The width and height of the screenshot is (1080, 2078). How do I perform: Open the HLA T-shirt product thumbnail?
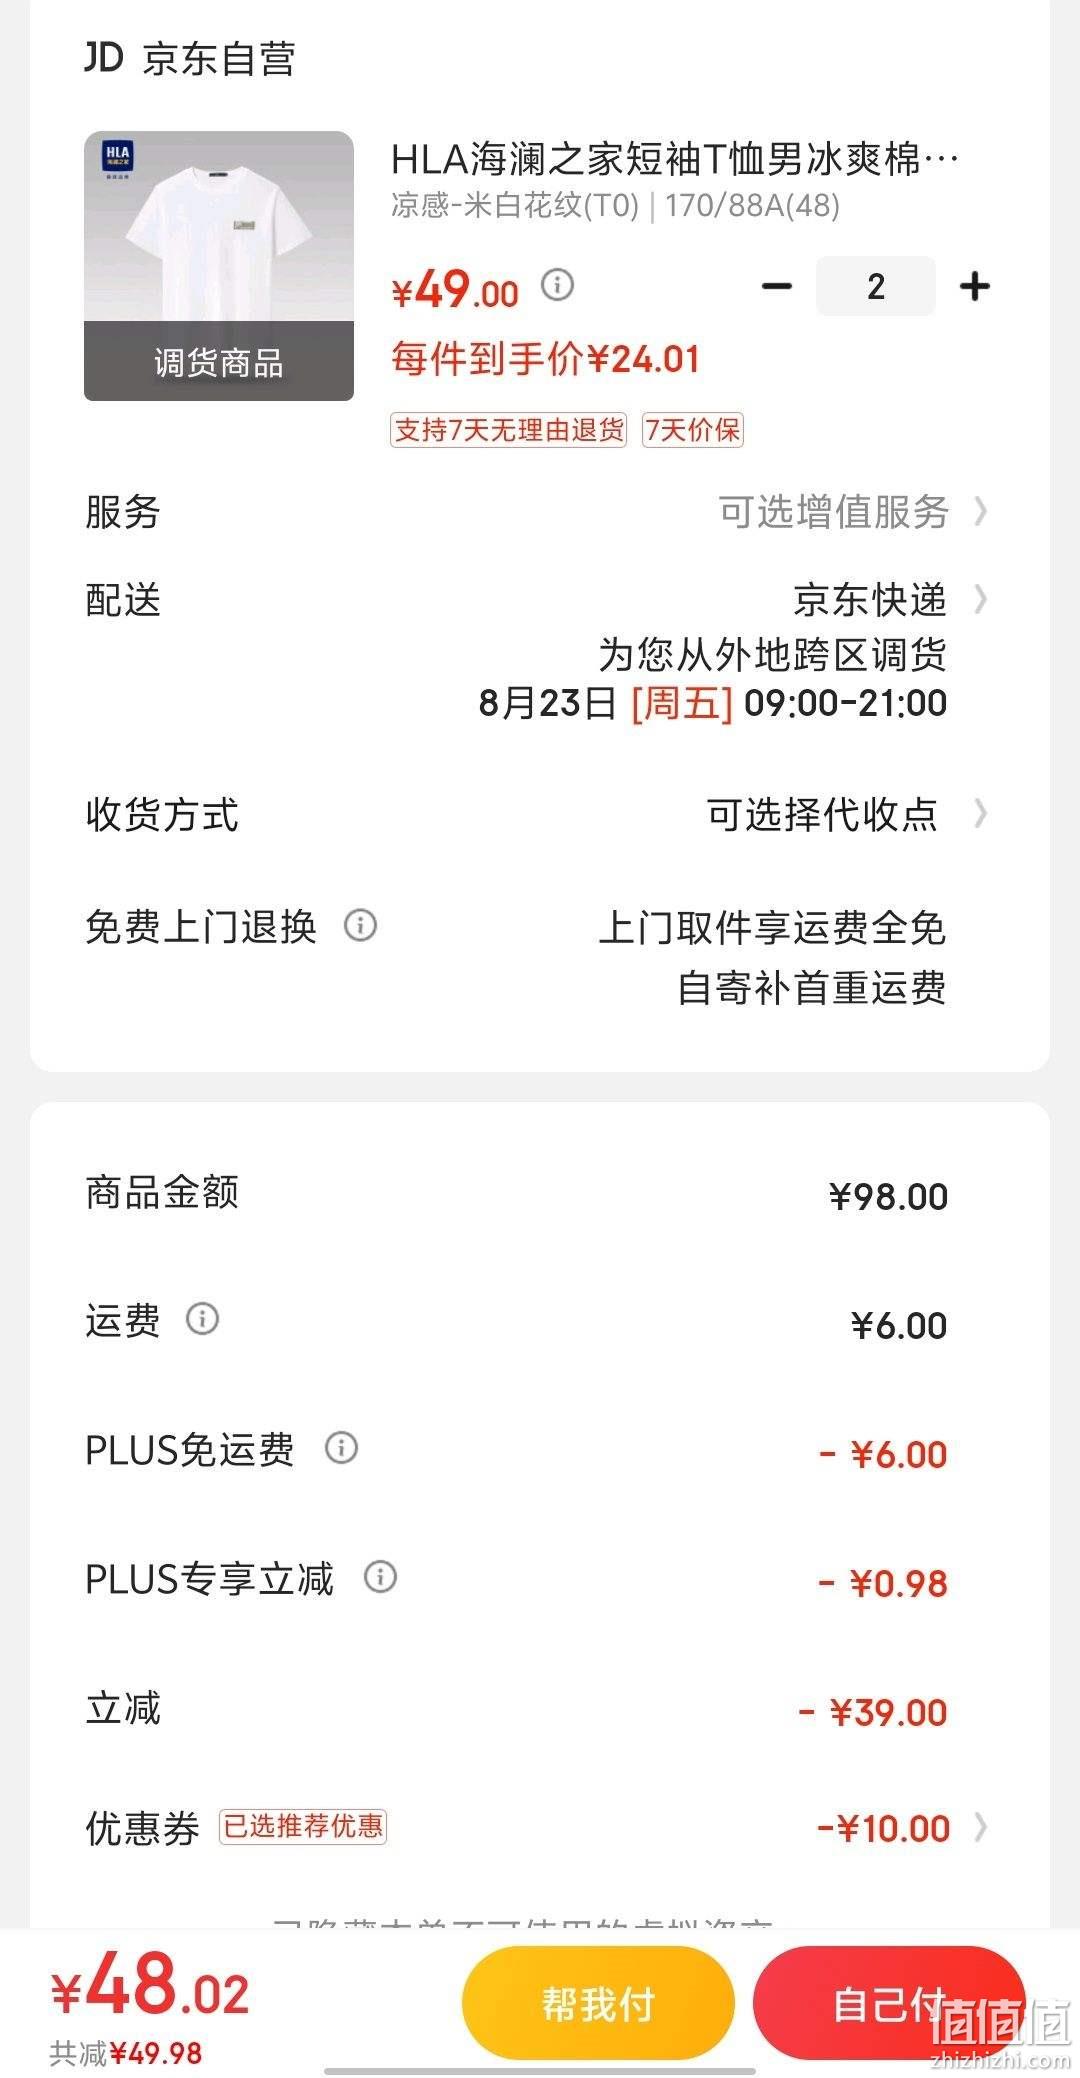(219, 266)
